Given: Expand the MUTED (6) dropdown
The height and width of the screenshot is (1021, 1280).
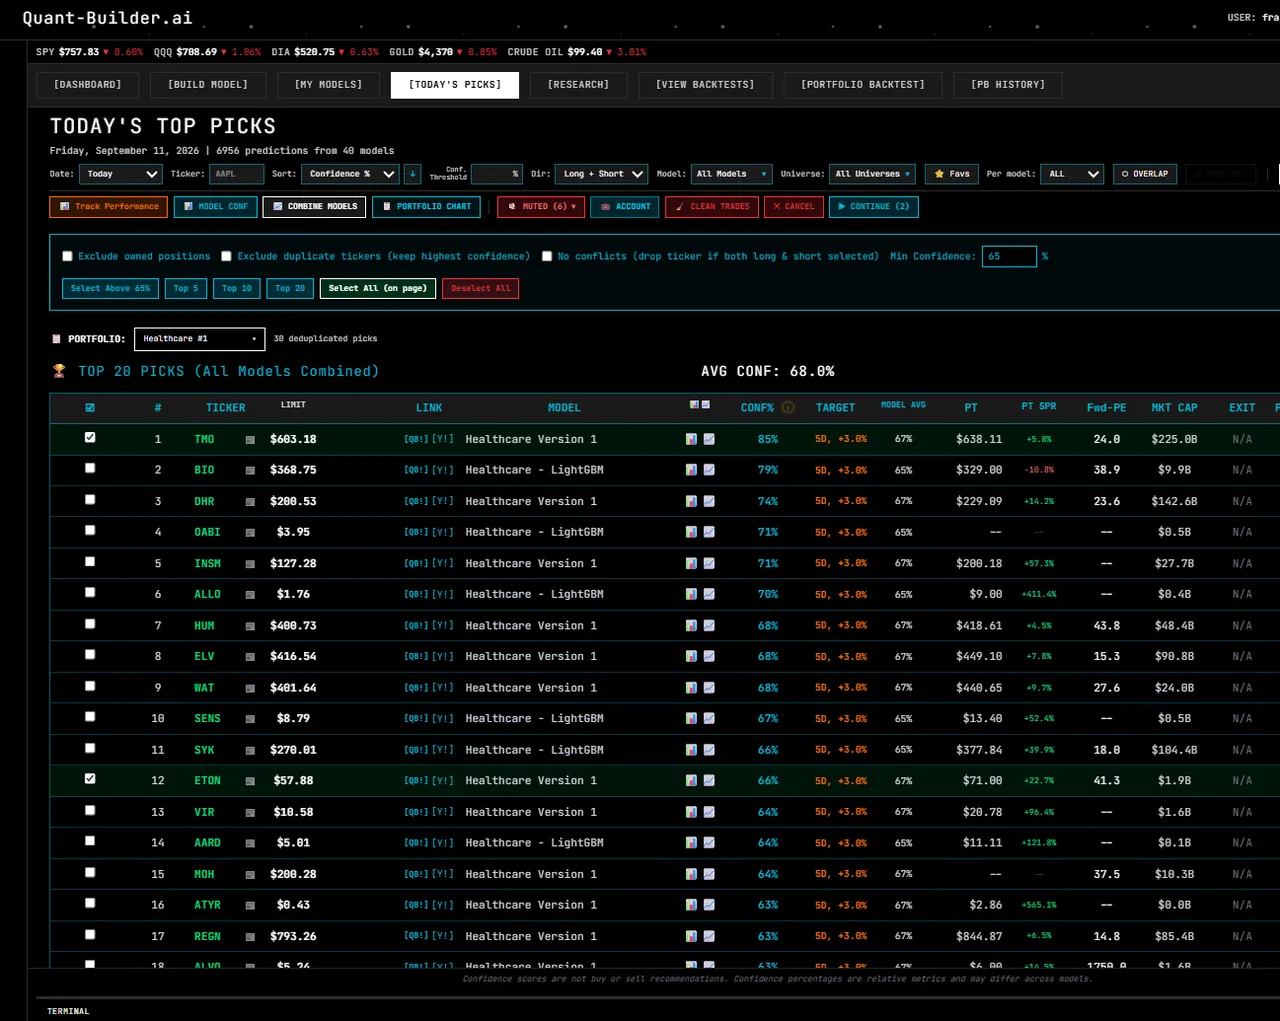Looking at the screenshot, I should pyautogui.click(x=541, y=207).
